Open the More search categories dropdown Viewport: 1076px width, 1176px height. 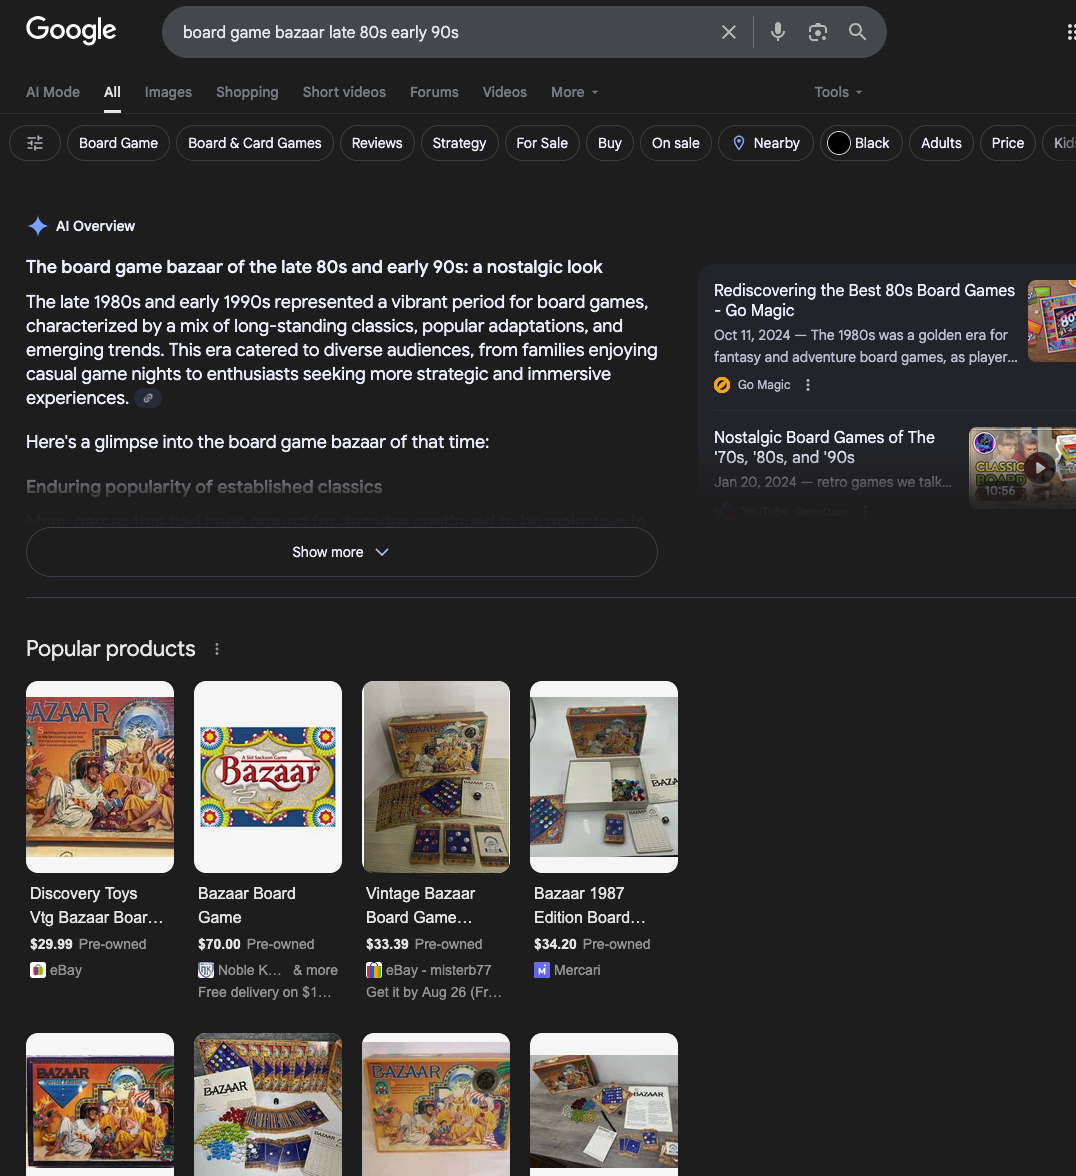click(x=573, y=92)
